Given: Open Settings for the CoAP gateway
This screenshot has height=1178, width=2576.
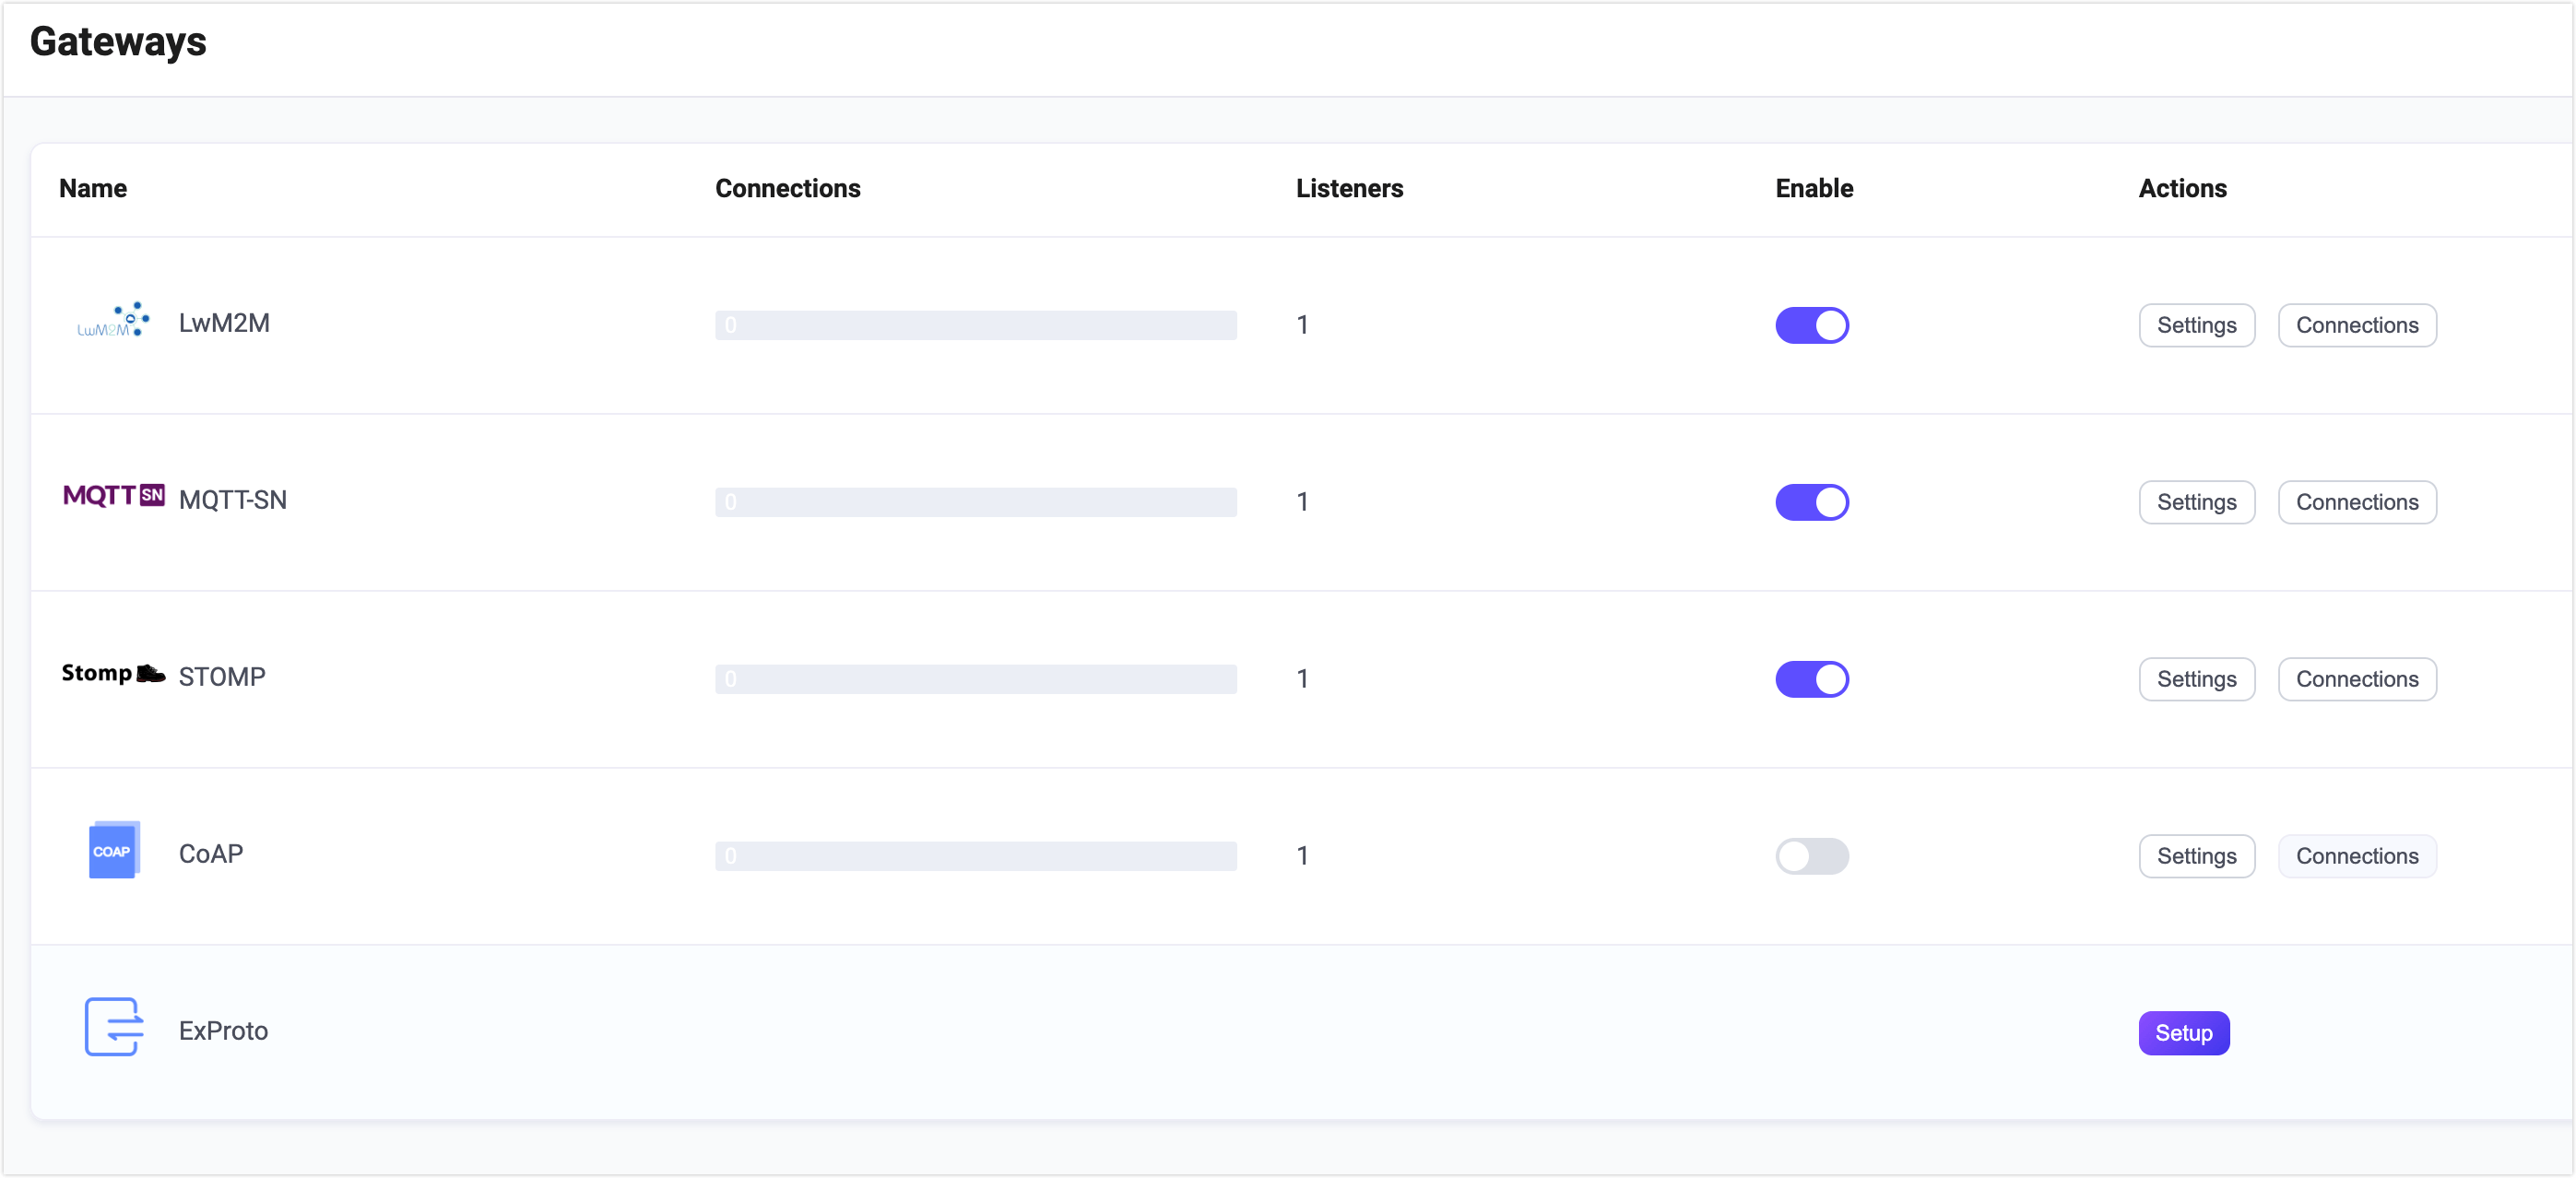Looking at the screenshot, I should click(2196, 856).
